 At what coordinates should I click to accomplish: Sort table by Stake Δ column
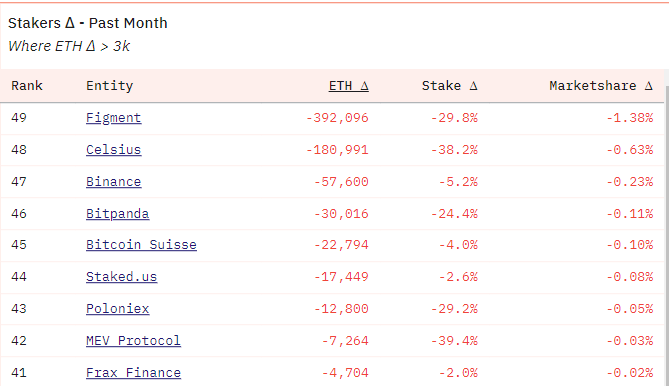tap(450, 86)
